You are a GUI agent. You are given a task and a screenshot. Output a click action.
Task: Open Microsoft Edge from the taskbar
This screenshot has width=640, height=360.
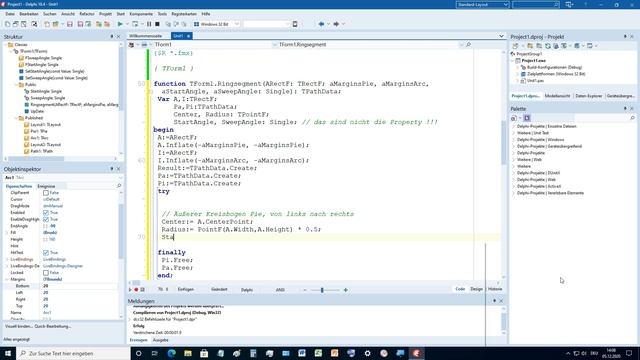coord(171,353)
